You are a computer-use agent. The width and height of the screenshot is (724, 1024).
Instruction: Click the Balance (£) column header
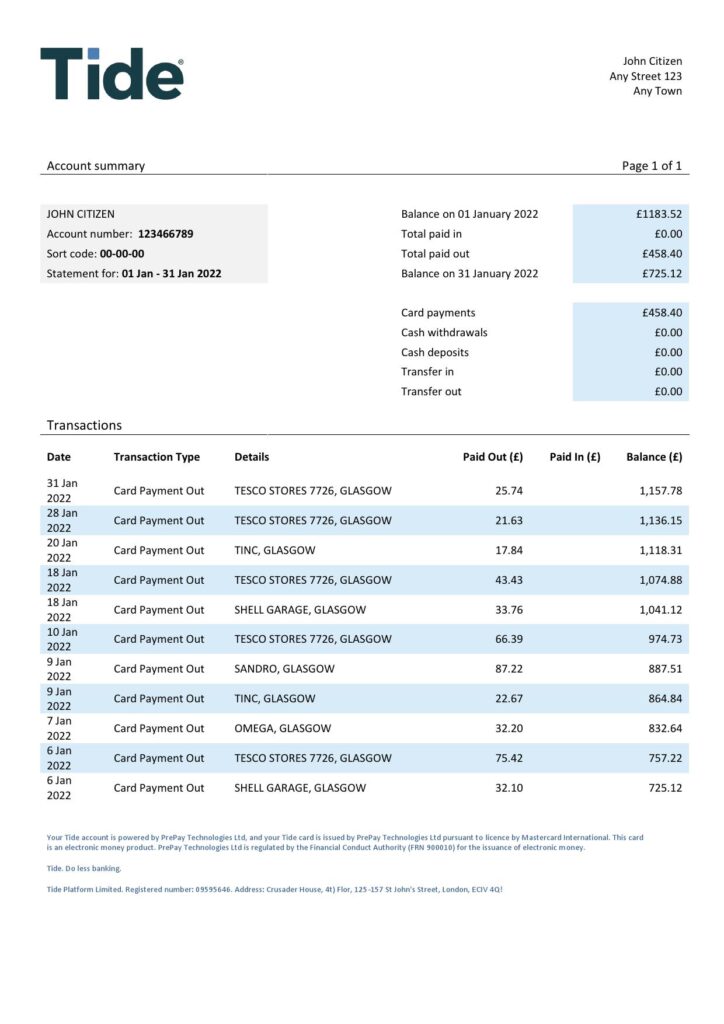pos(654,457)
